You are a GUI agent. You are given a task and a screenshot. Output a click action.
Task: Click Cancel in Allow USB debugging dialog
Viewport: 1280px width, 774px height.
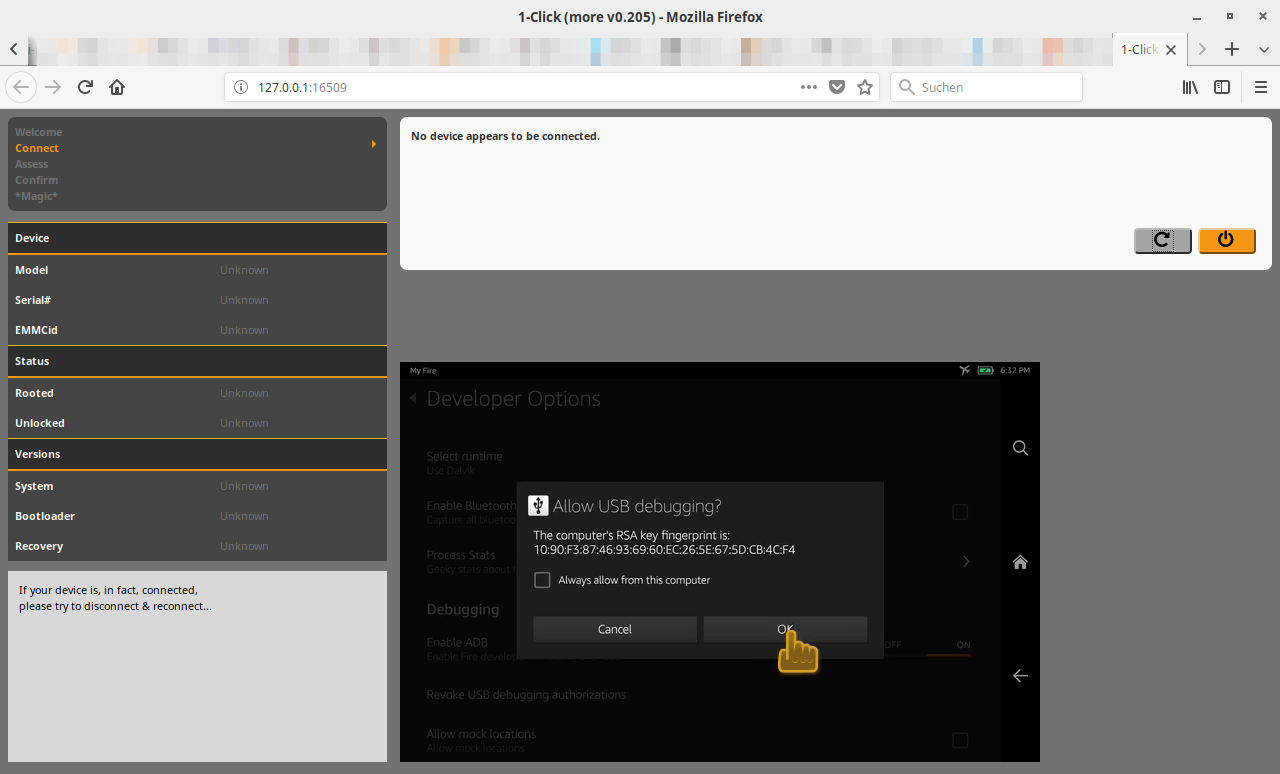(x=615, y=629)
